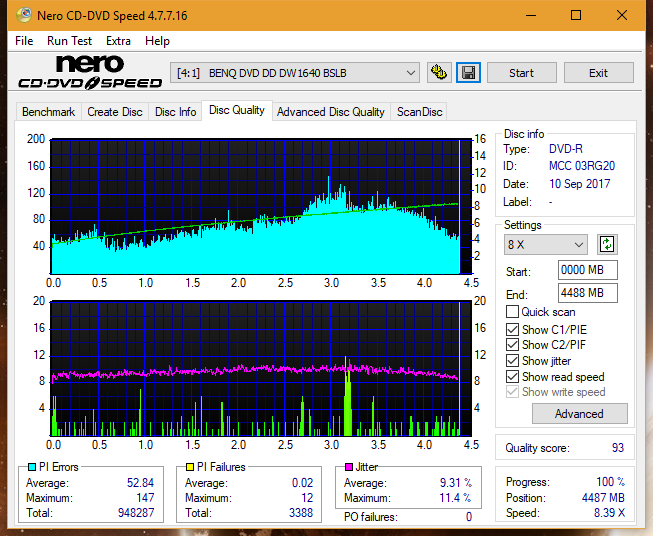Click PI Failures maximum 12
Image resolution: width=653 pixels, height=536 pixels.
coord(307,498)
